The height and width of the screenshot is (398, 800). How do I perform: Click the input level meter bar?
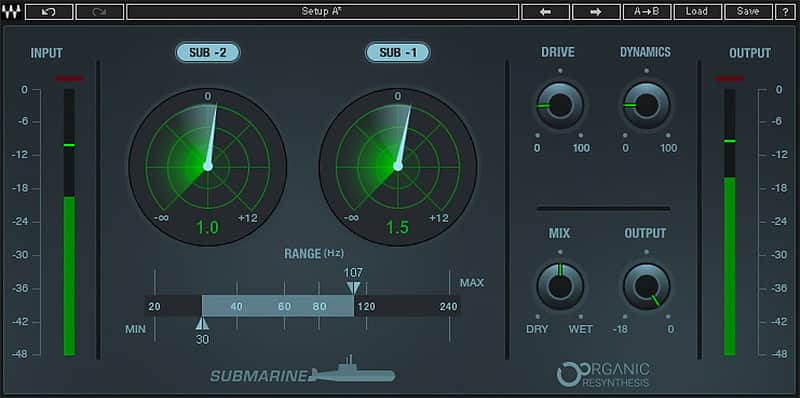click(x=69, y=222)
